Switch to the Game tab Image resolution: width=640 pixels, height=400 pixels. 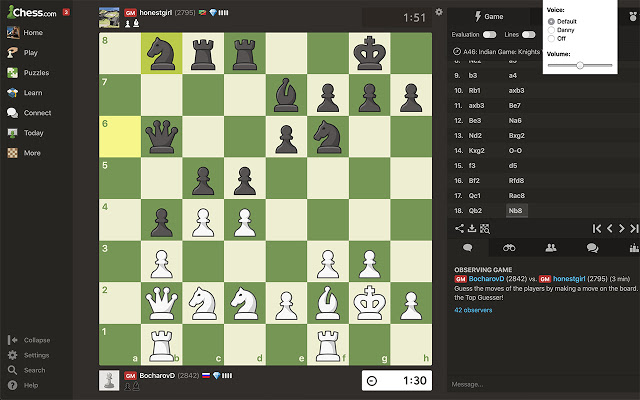489,17
